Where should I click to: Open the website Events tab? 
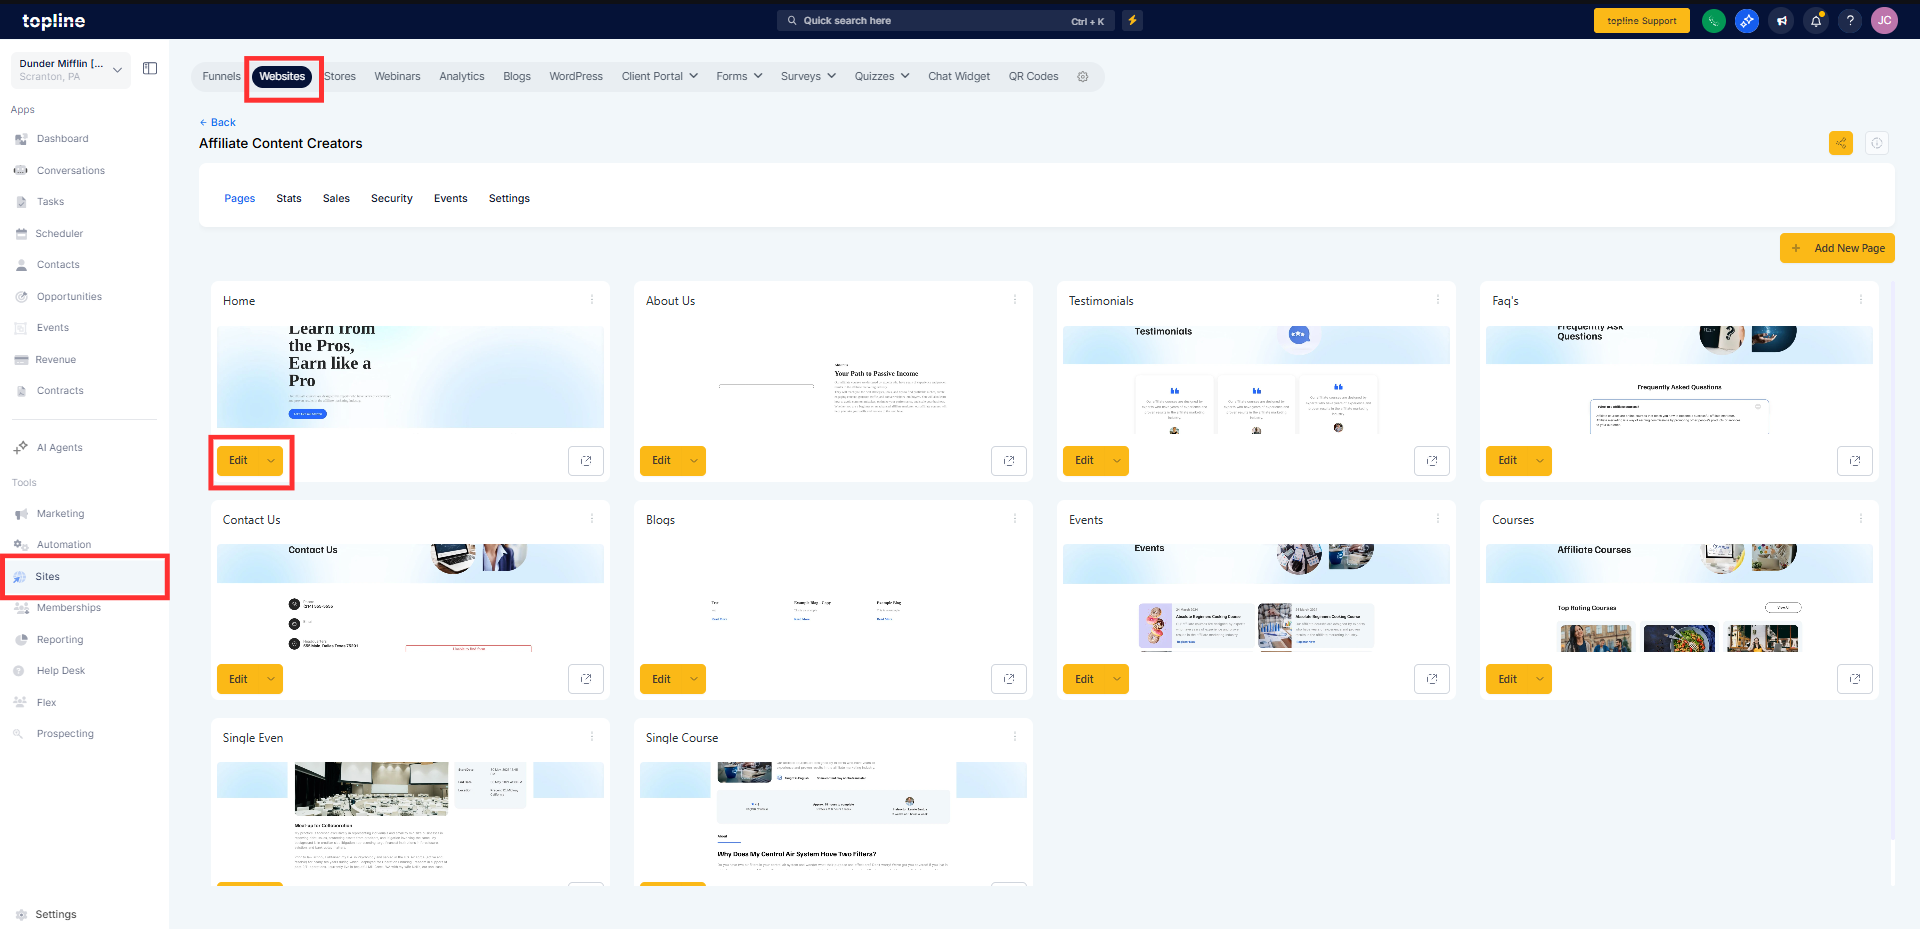(450, 199)
